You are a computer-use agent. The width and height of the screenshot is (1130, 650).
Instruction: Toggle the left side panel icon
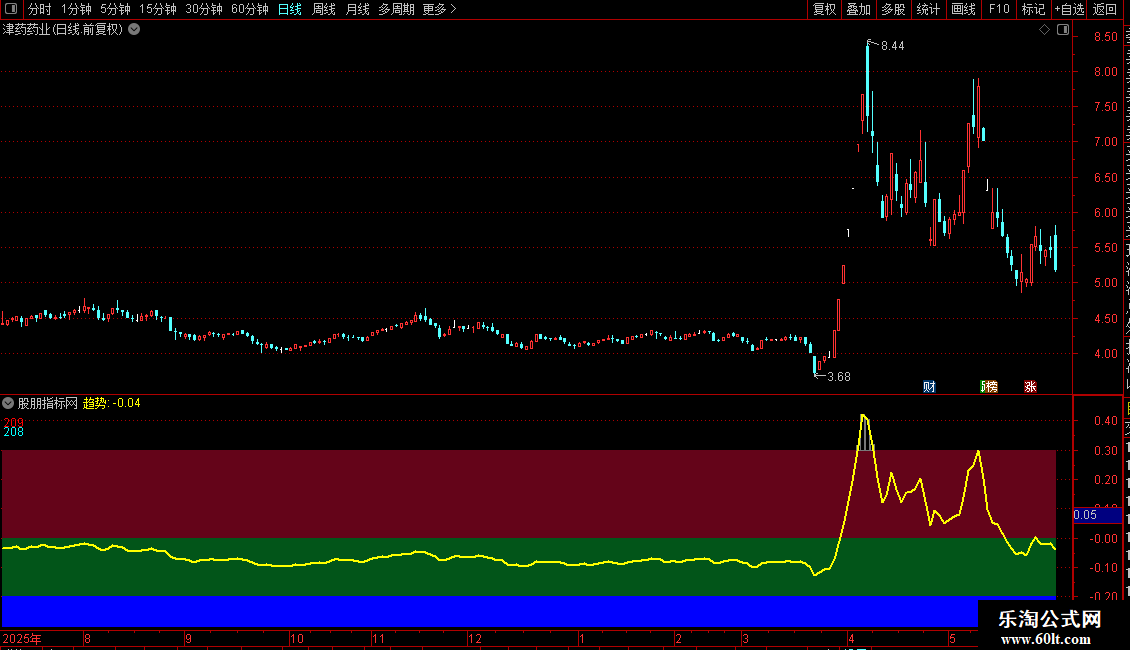tap(11, 9)
